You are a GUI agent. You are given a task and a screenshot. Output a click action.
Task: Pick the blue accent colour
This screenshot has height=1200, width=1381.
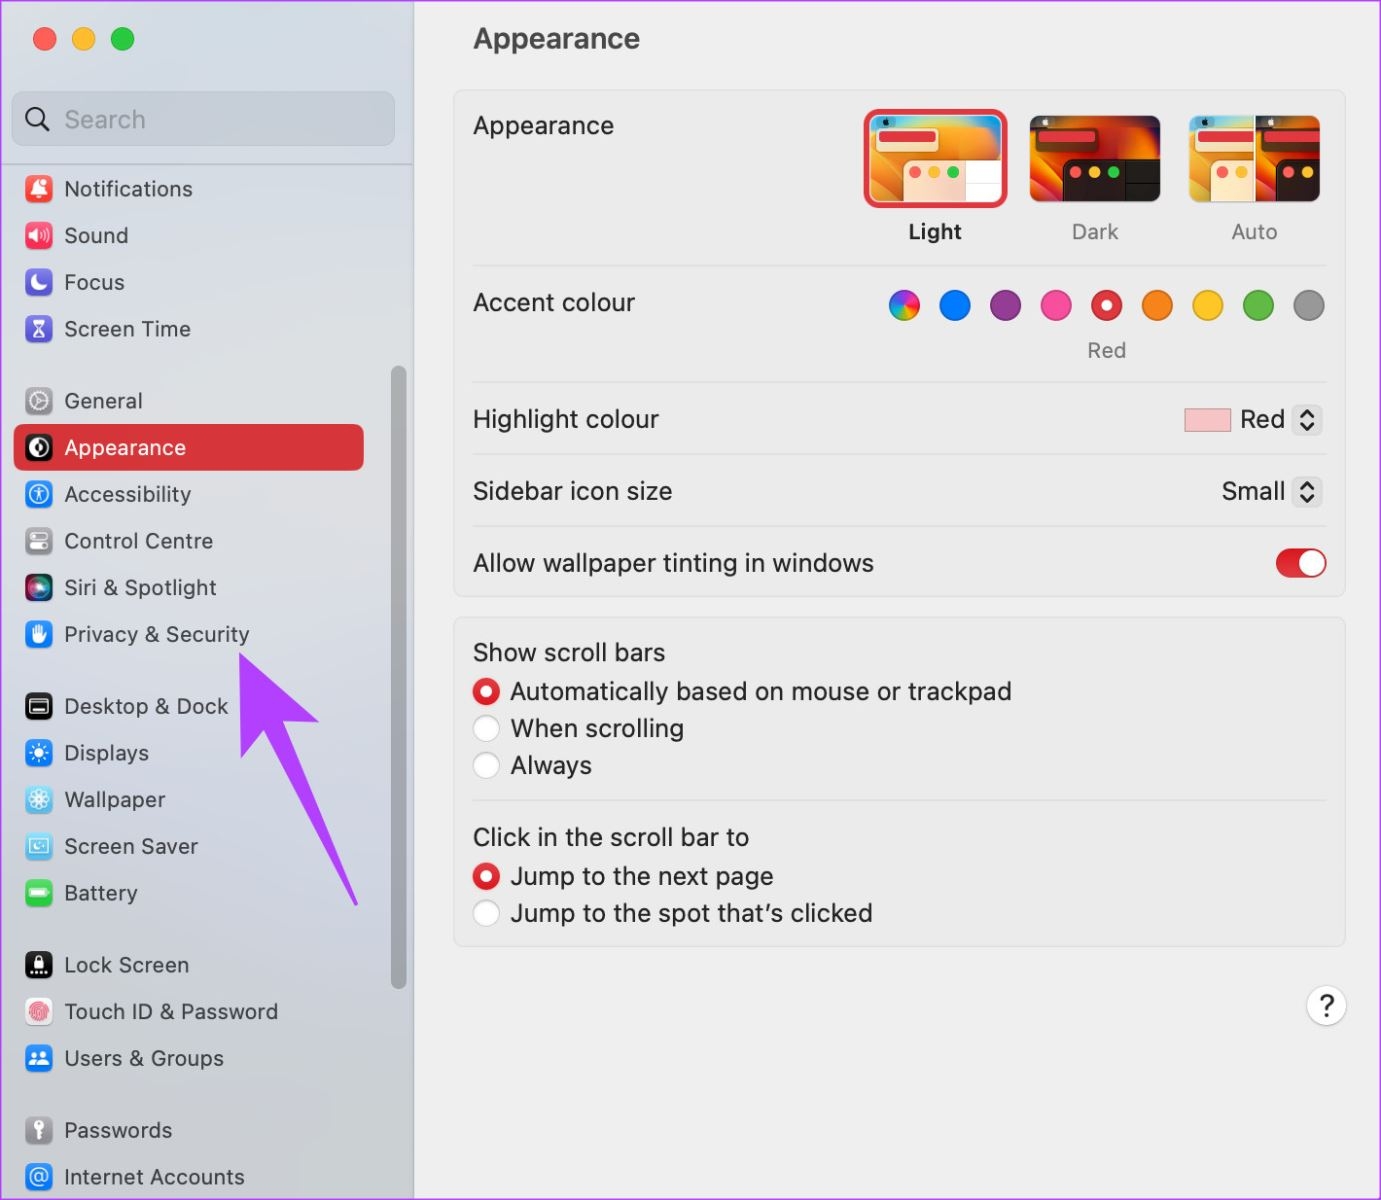955,306
